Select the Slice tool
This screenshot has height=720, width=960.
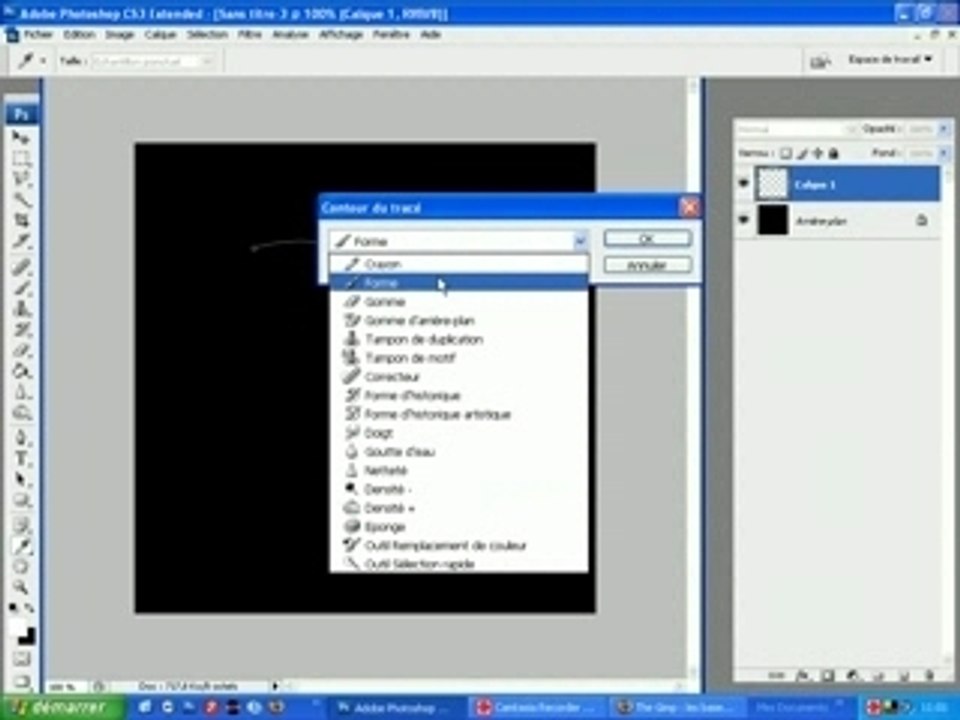pos(21,241)
